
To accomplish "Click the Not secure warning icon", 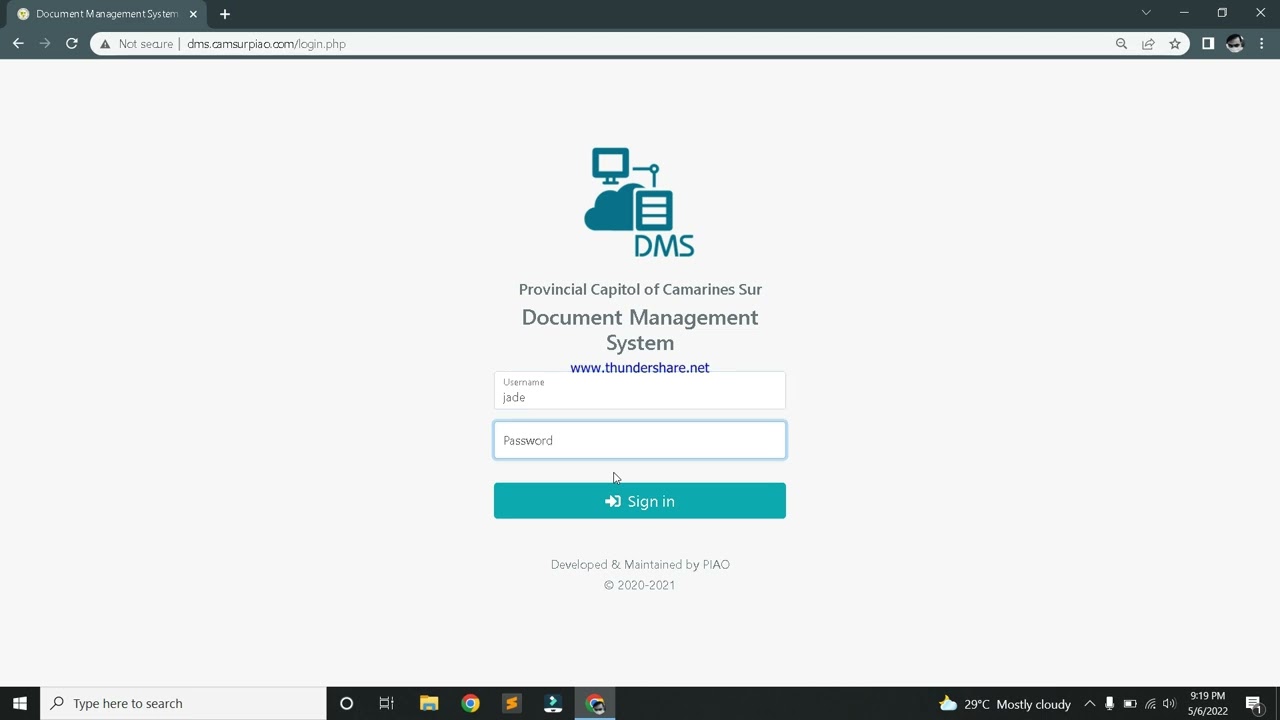I will pyautogui.click(x=105, y=44).
